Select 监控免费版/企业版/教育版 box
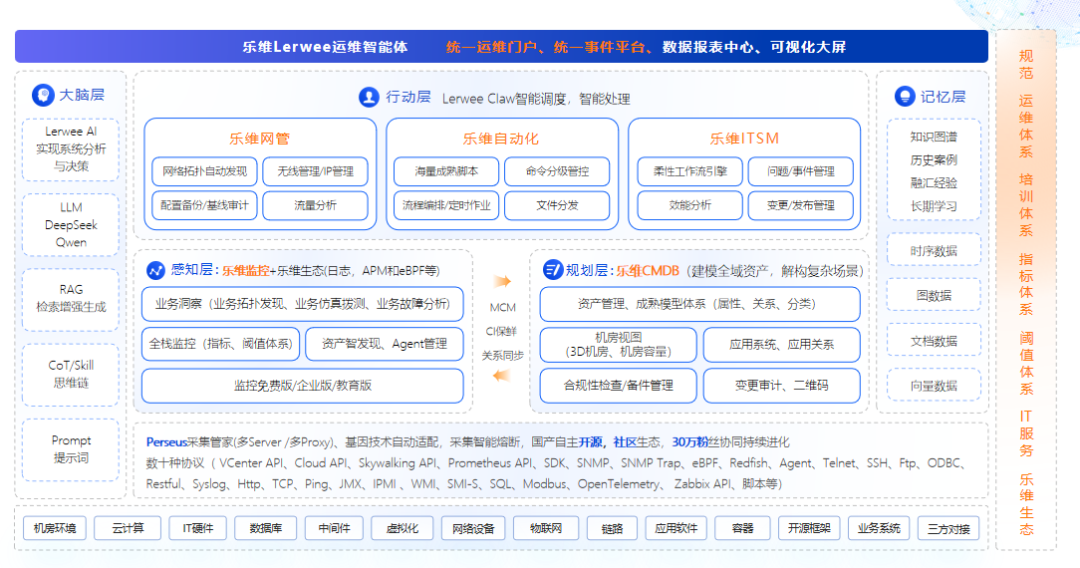This screenshot has width=1080, height=568. coord(302,386)
